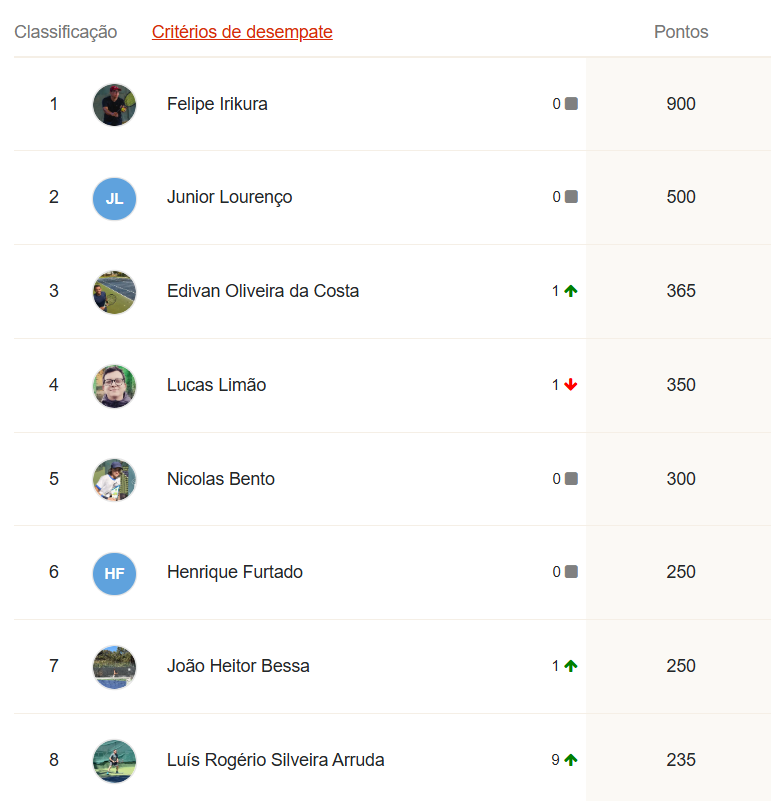Viewport: 771px width, 801px height.
Task: Click the gray no-change square for Henrique Furtado
Action: click(x=571, y=572)
